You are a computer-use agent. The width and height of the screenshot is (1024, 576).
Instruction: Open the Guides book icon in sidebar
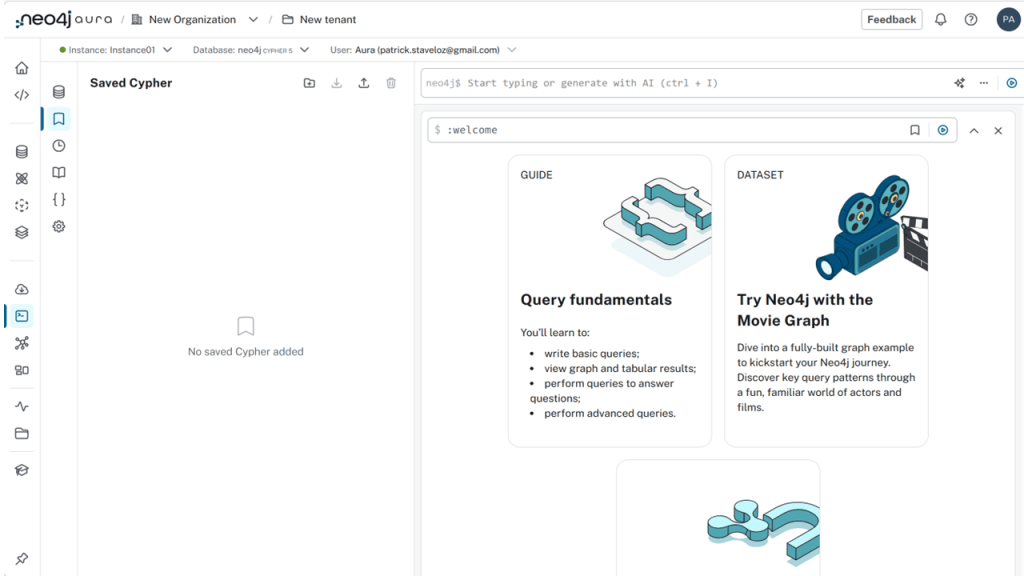point(59,173)
